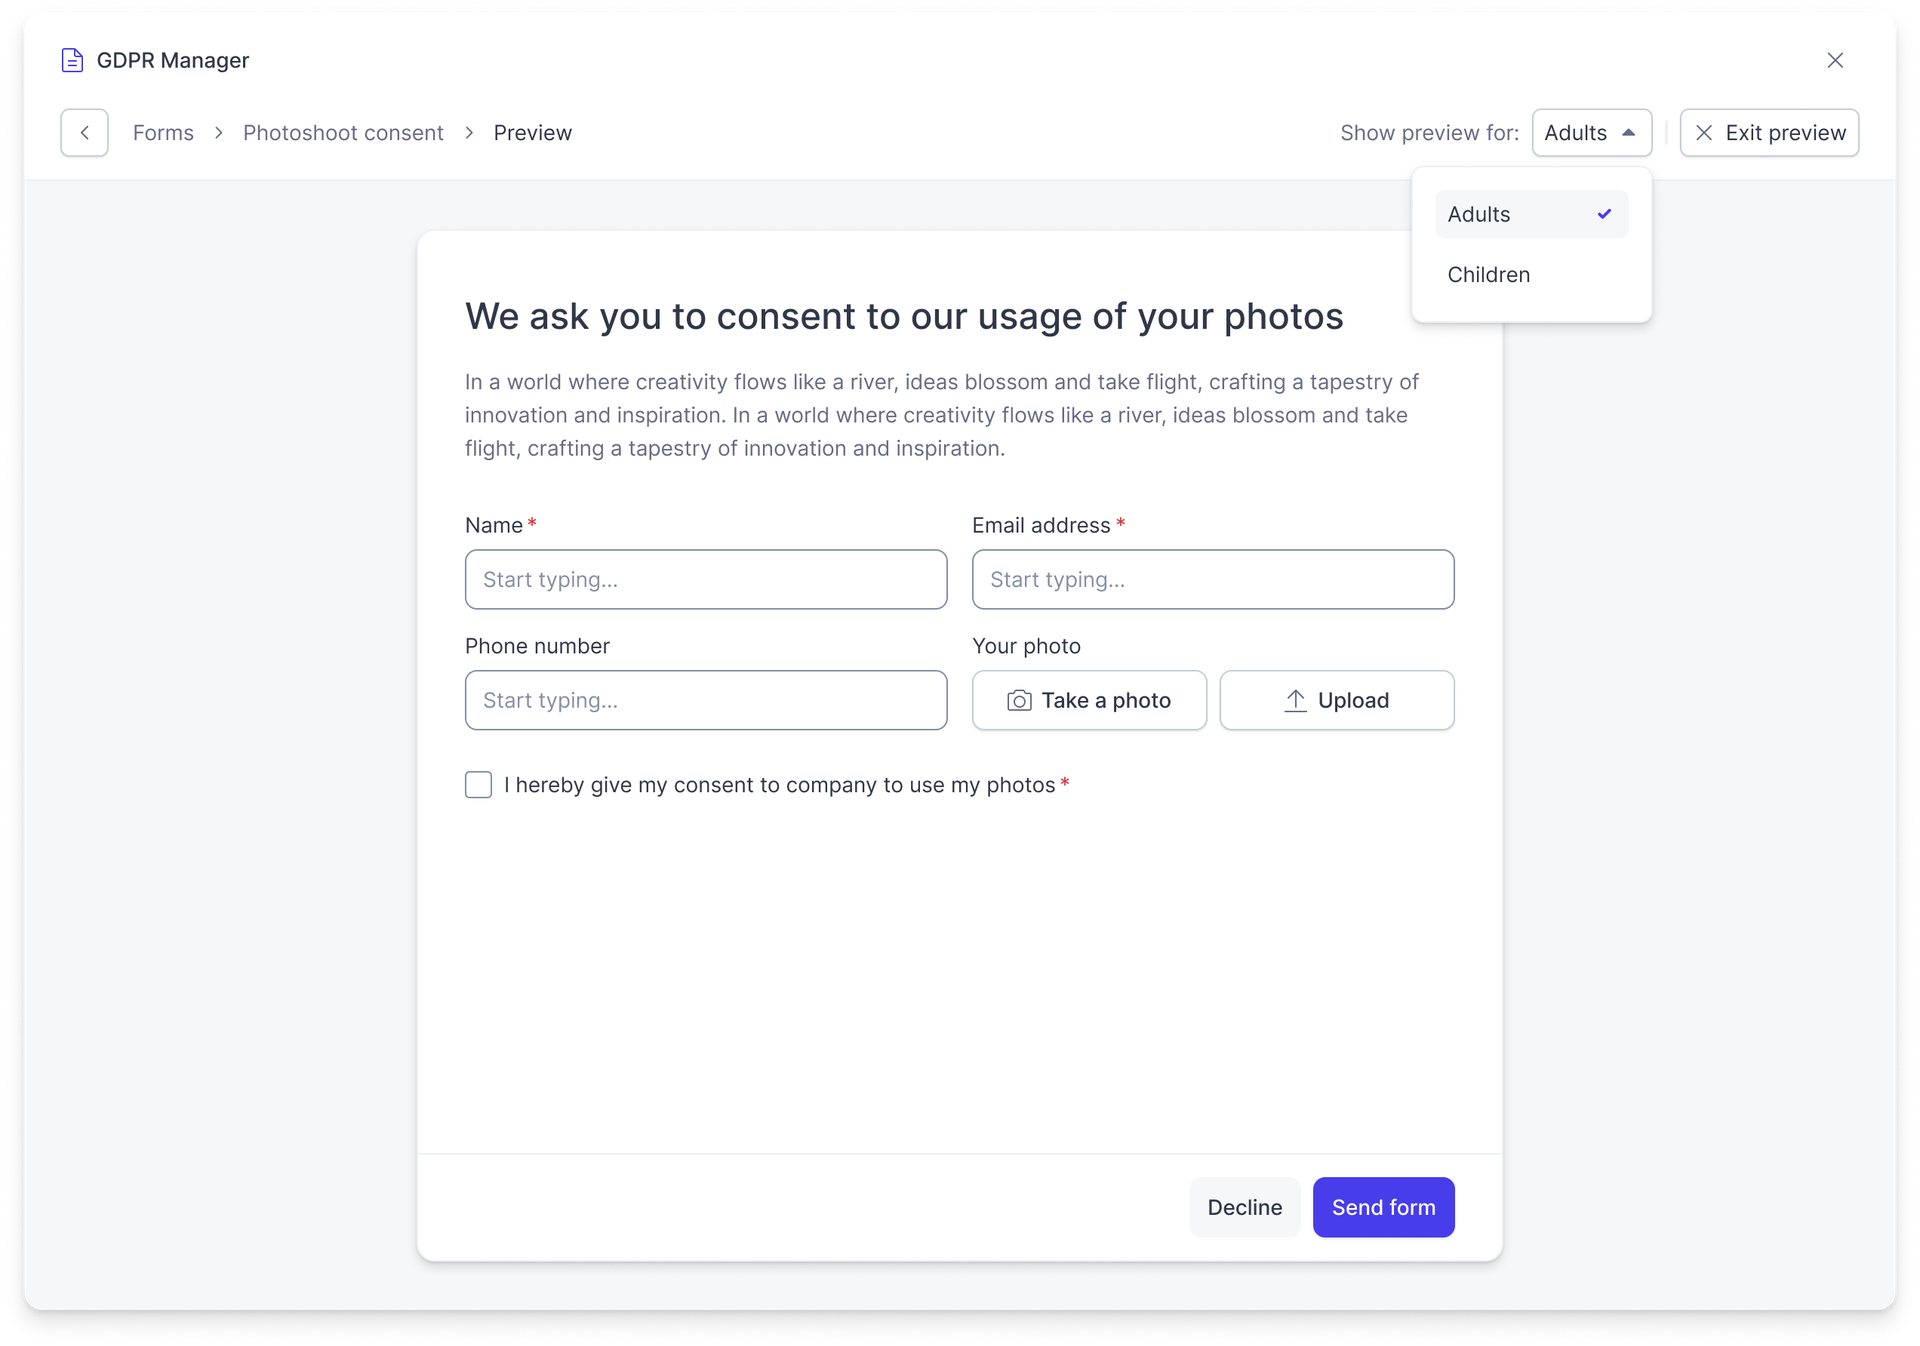Click the checkmark next to Adults

coord(1604,214)
